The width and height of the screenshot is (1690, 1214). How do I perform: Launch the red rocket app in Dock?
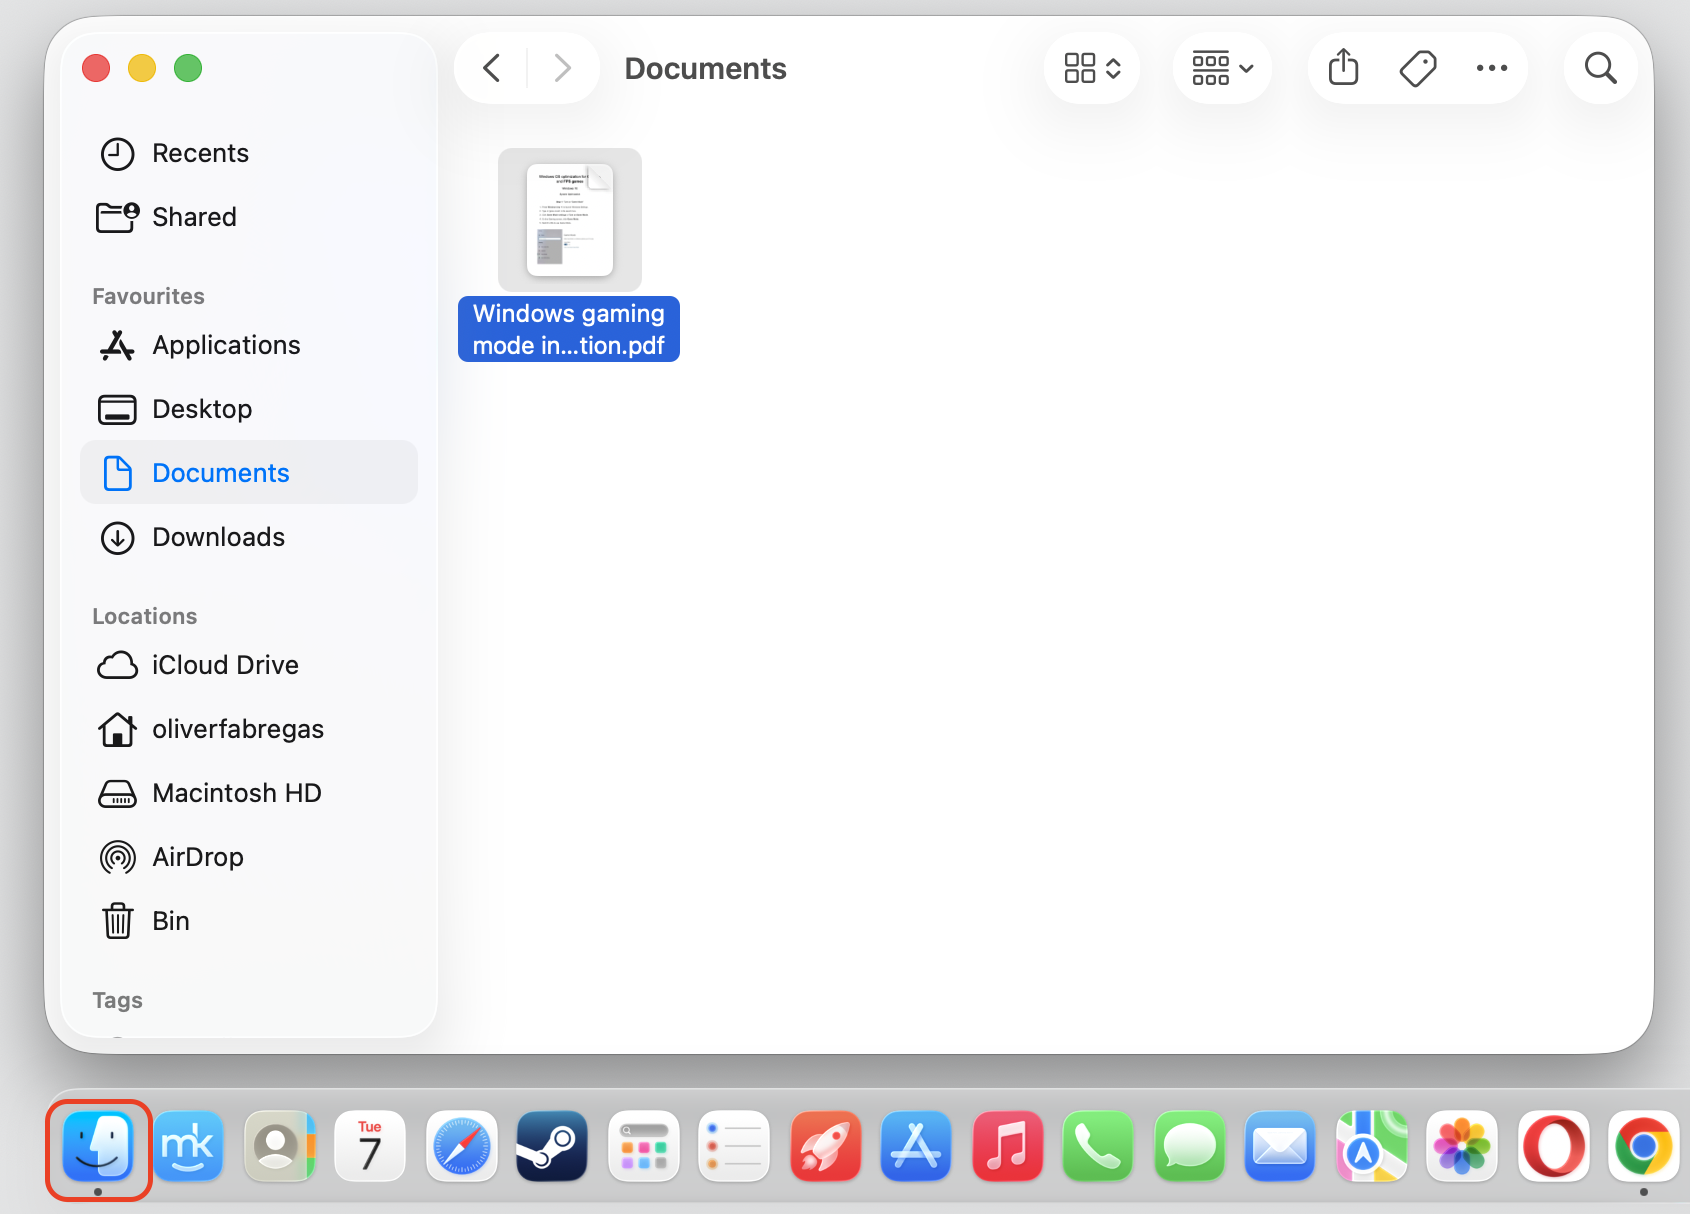coord(825,1146)
